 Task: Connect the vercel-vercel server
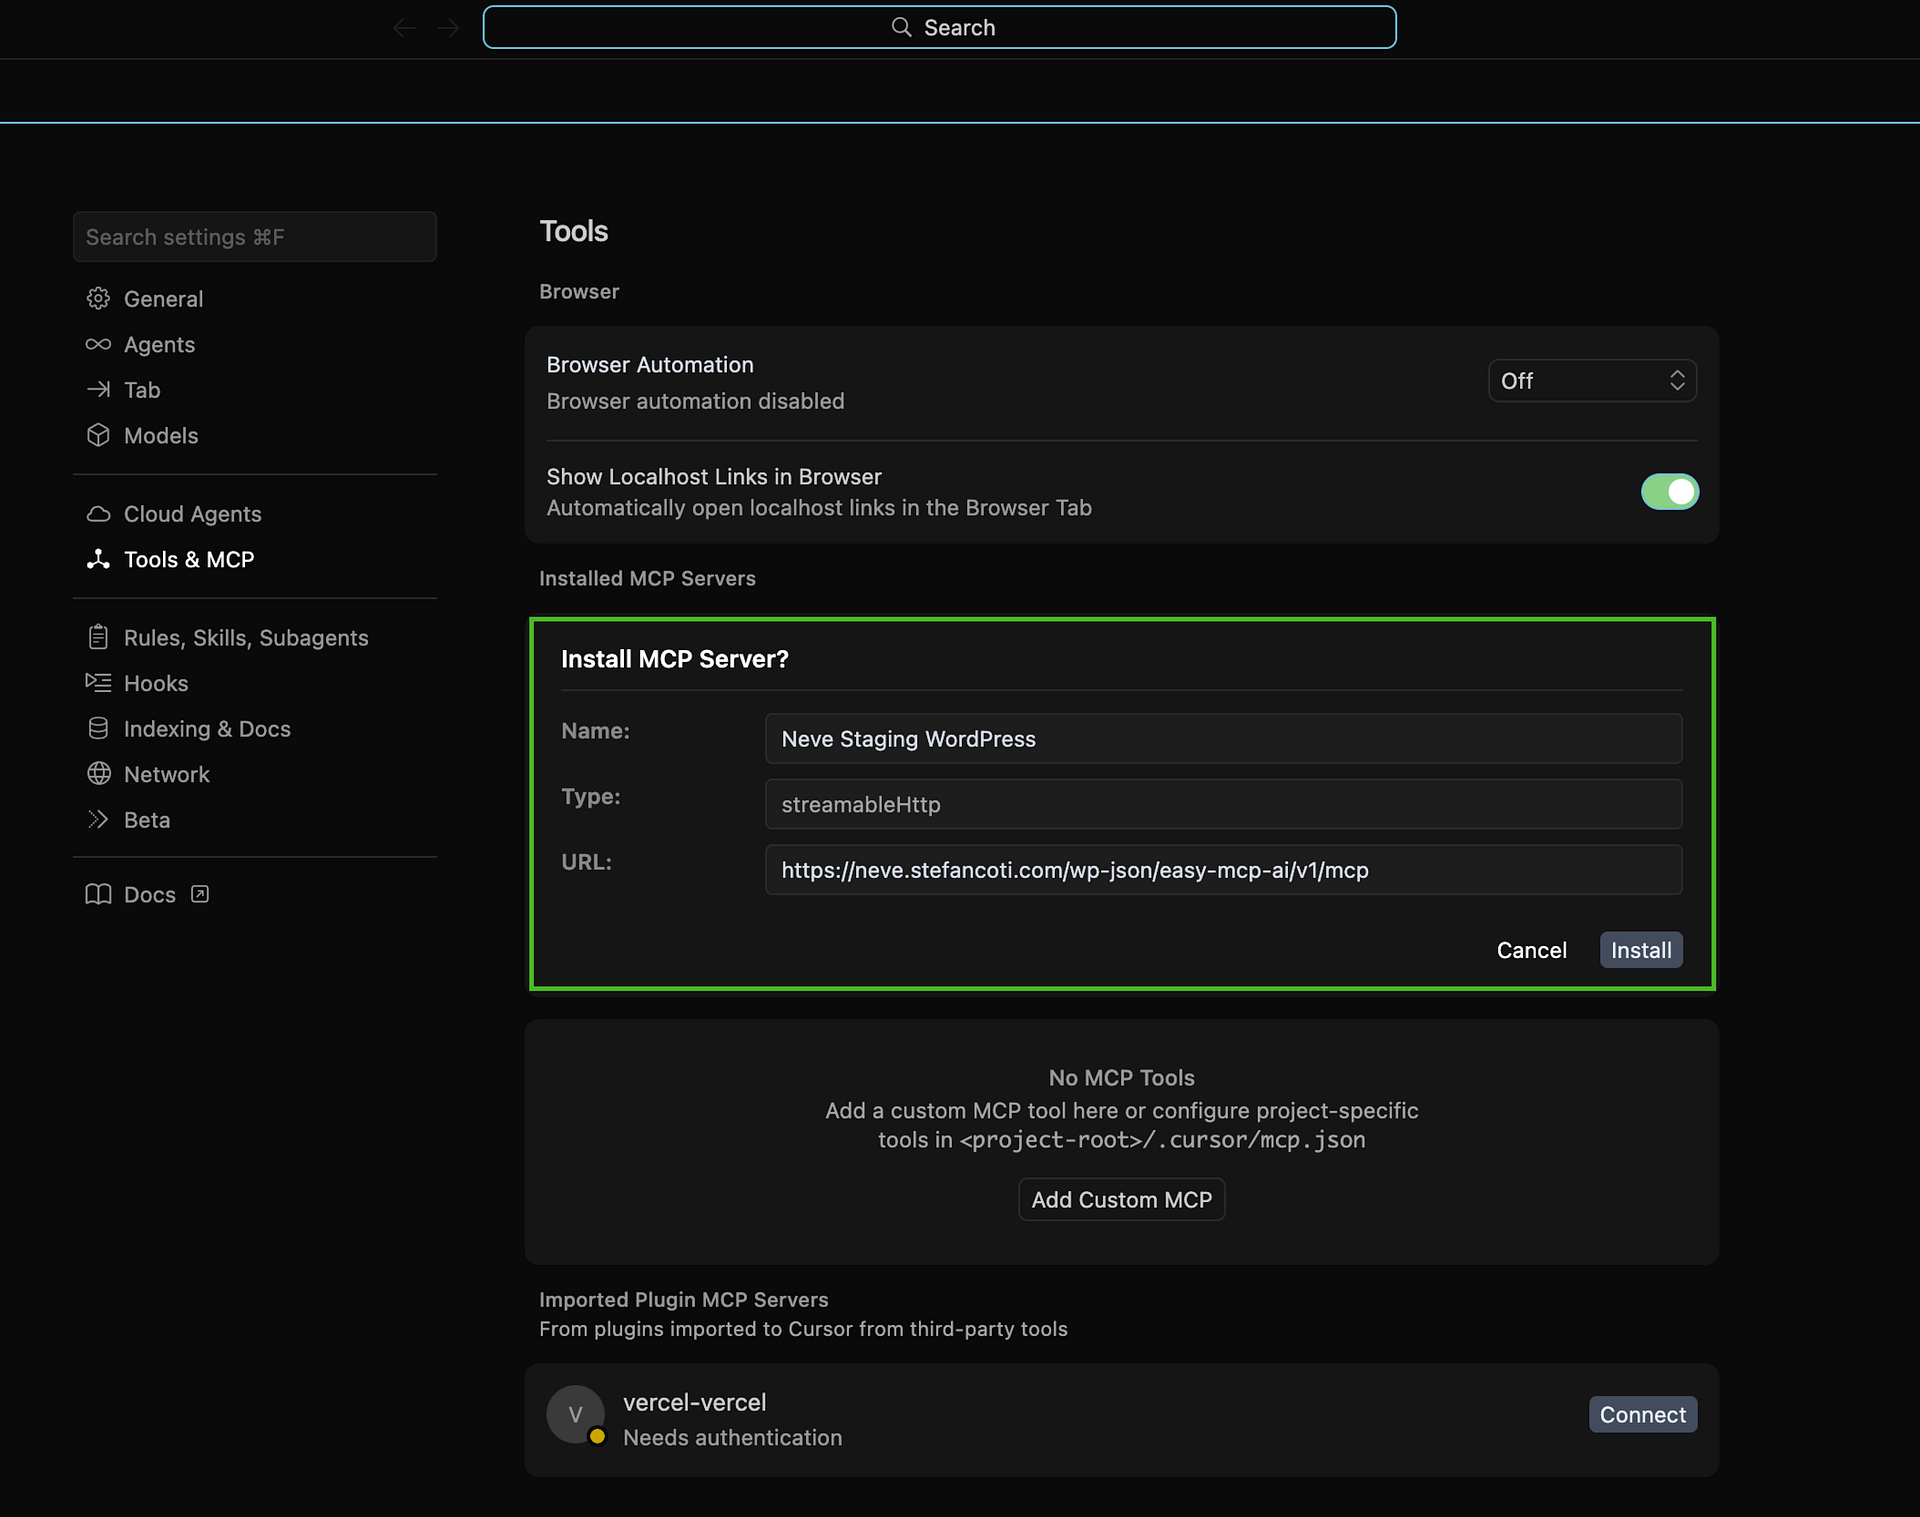[x=1642, y=1414]
